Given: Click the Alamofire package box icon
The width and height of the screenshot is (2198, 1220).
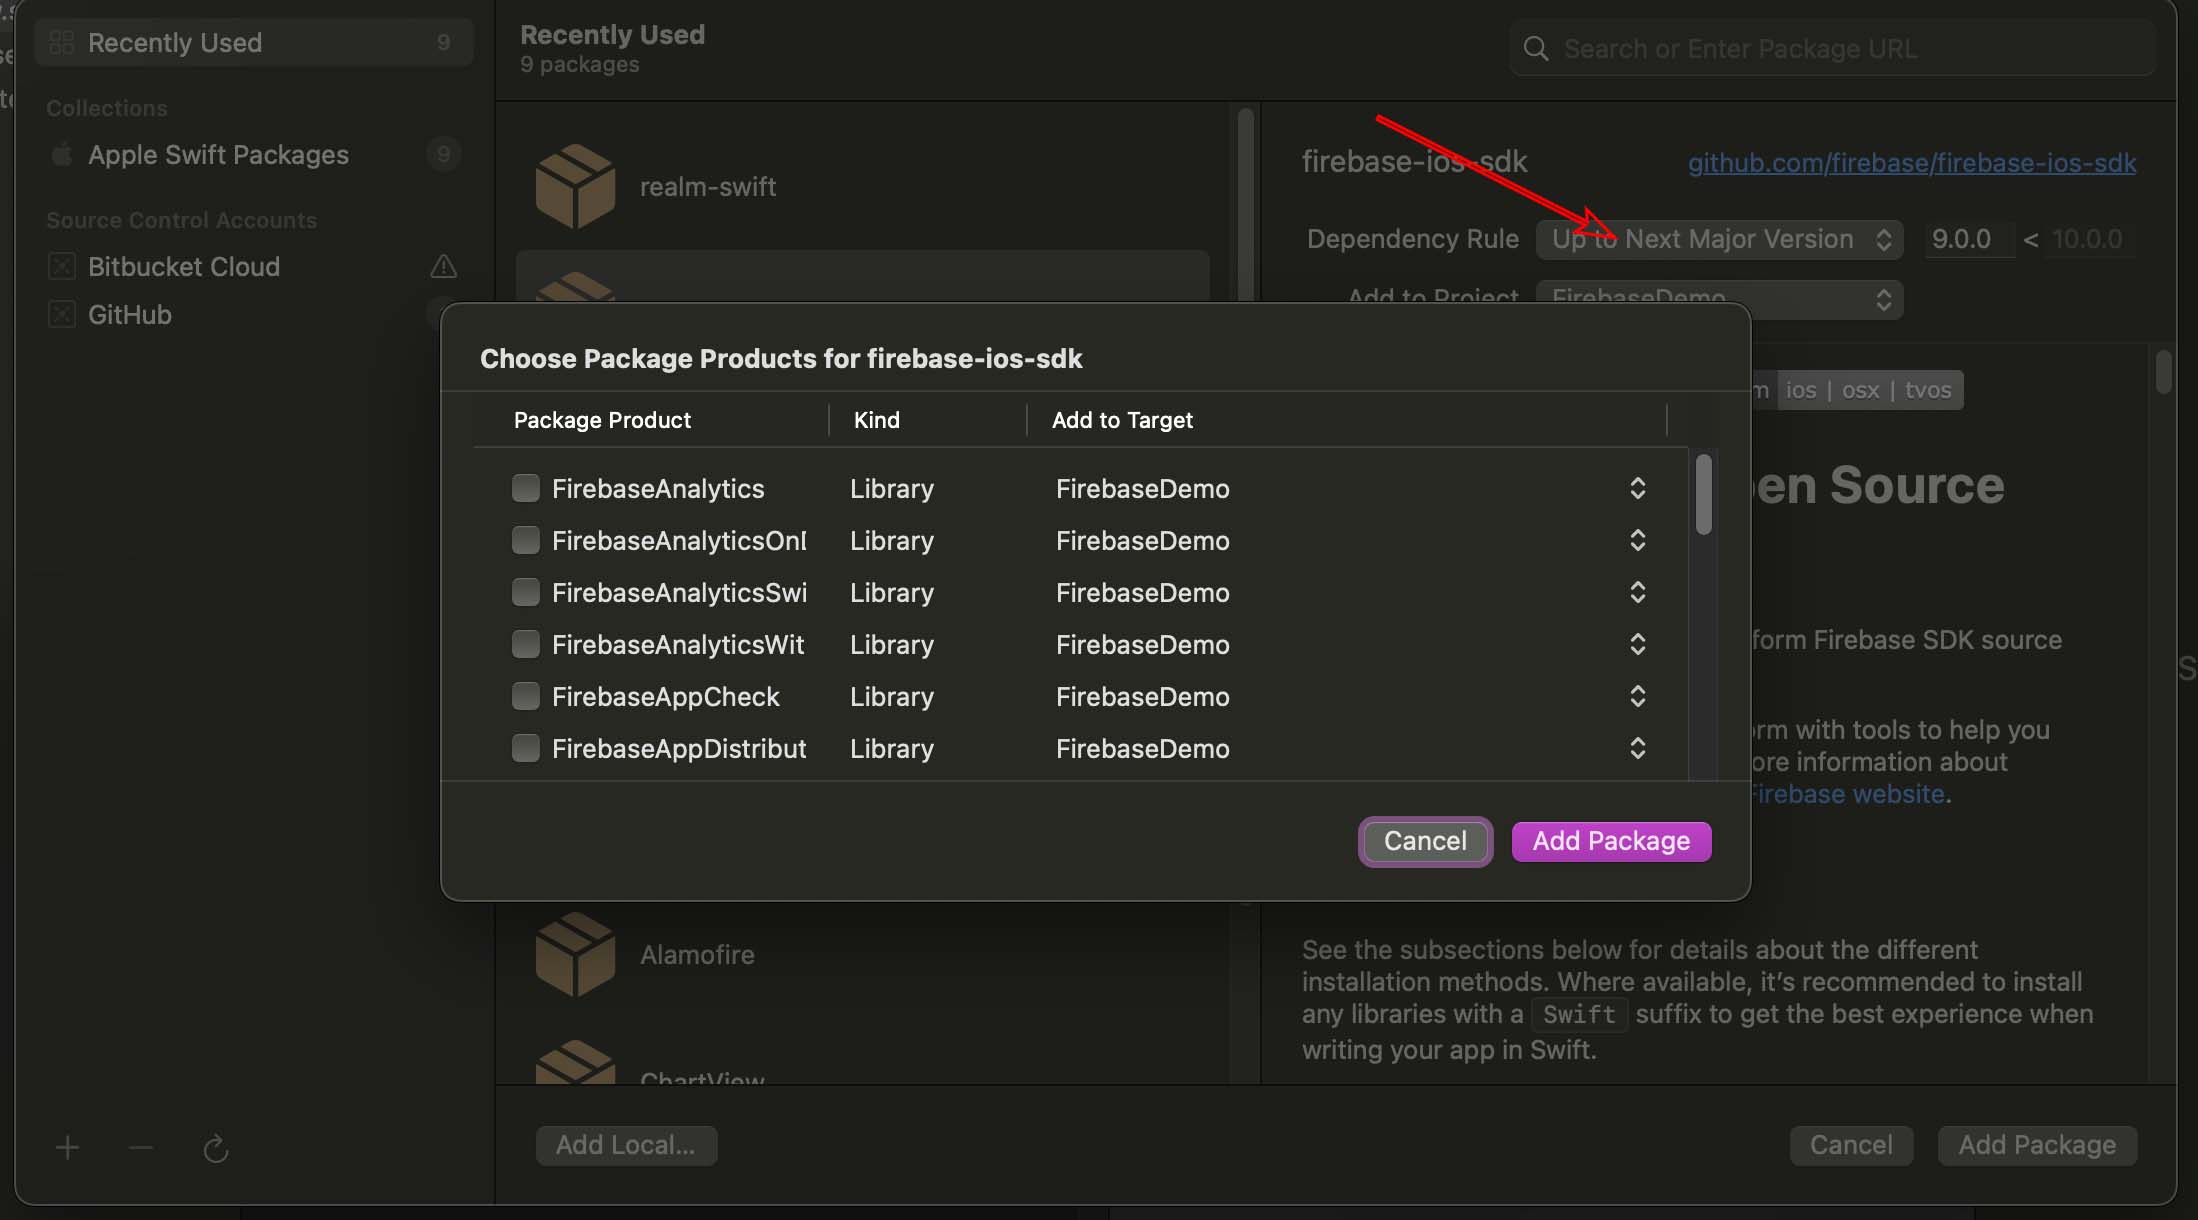Looking at the screenshot, I should pos(575,954).
